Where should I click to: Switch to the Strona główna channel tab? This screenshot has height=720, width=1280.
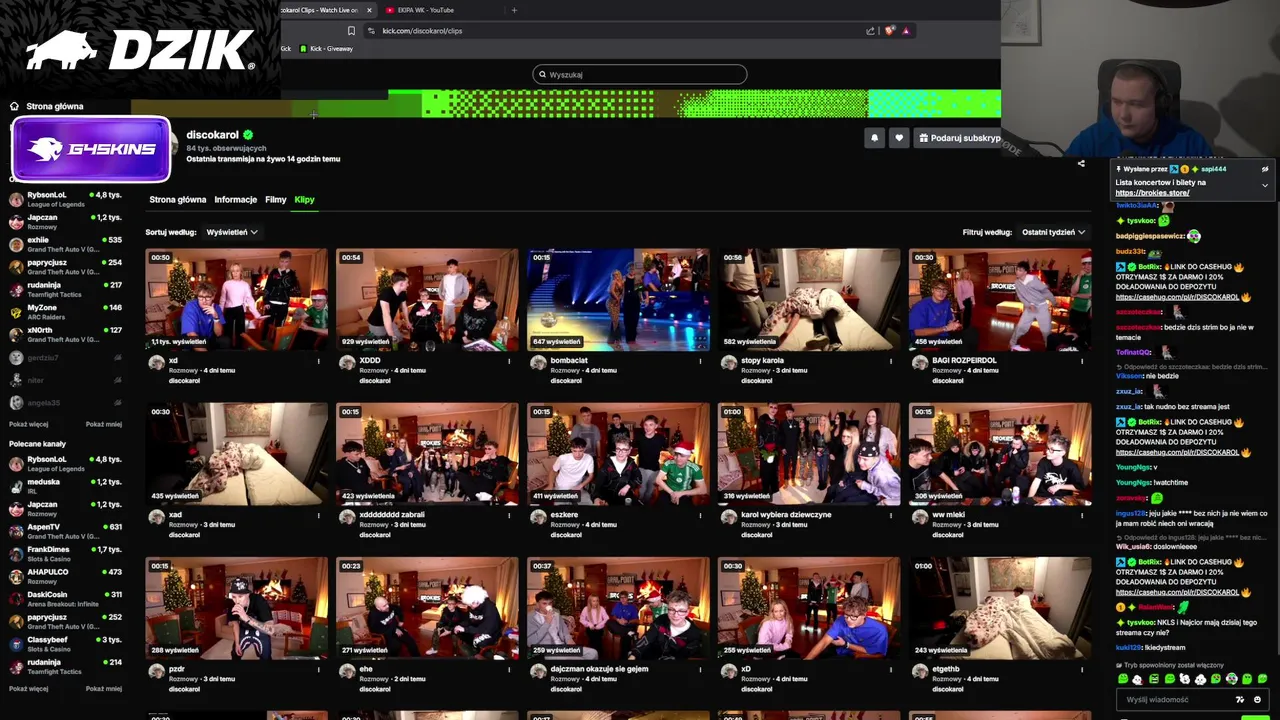pos(177,200)
